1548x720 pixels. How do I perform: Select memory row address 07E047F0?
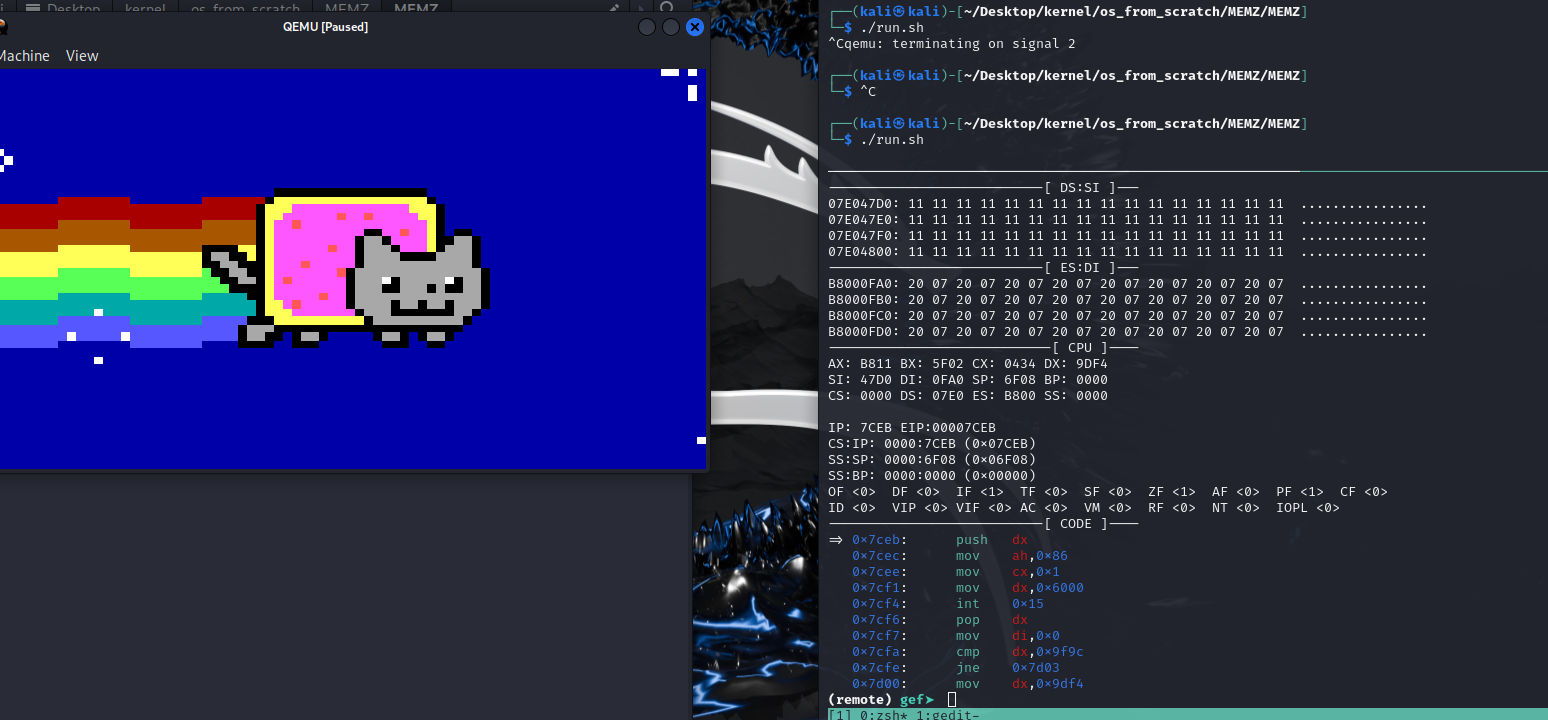(x=864, y=236)
